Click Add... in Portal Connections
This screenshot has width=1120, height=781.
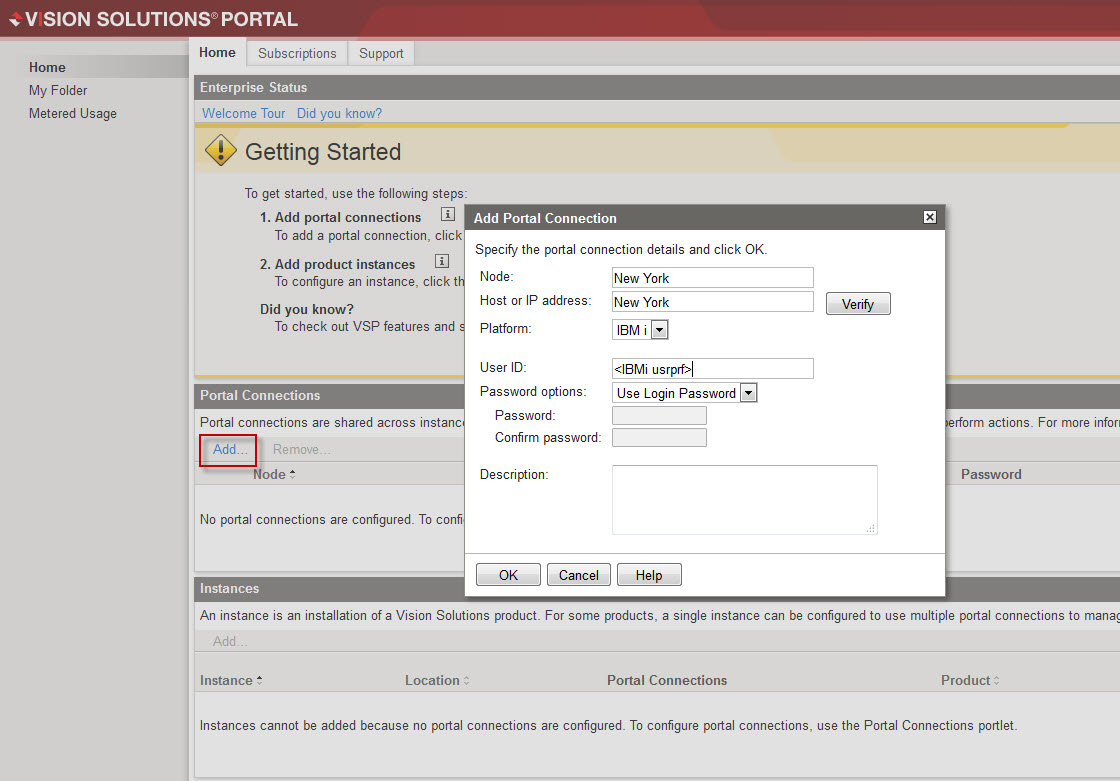[x=230, y=449]
